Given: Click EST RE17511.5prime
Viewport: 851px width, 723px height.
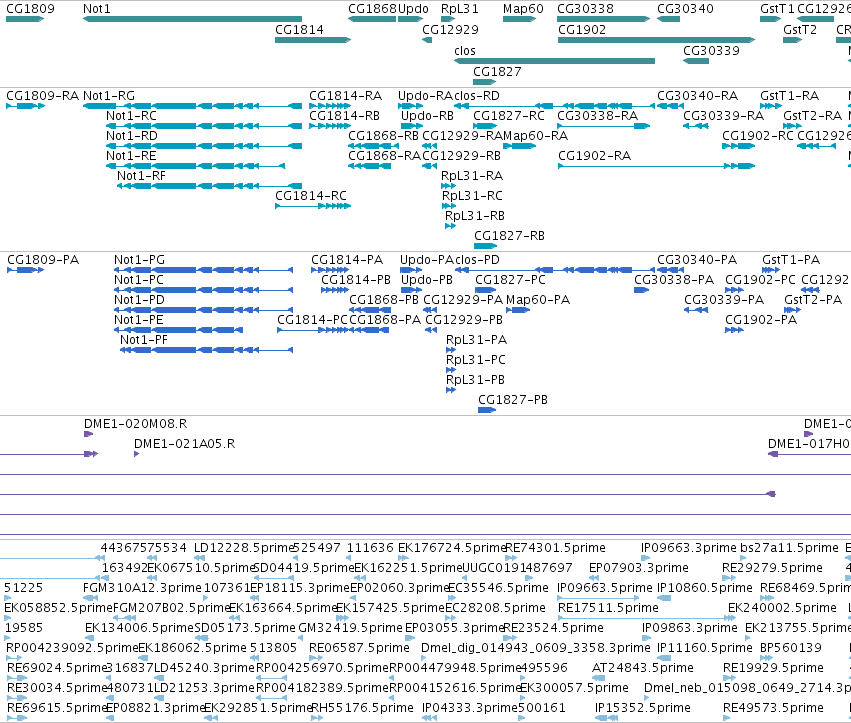Looking at the screenshot, I should 647,618.
